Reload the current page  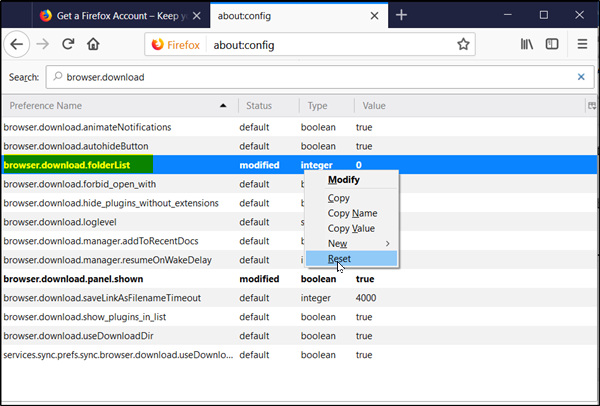[x=68, y=45]
